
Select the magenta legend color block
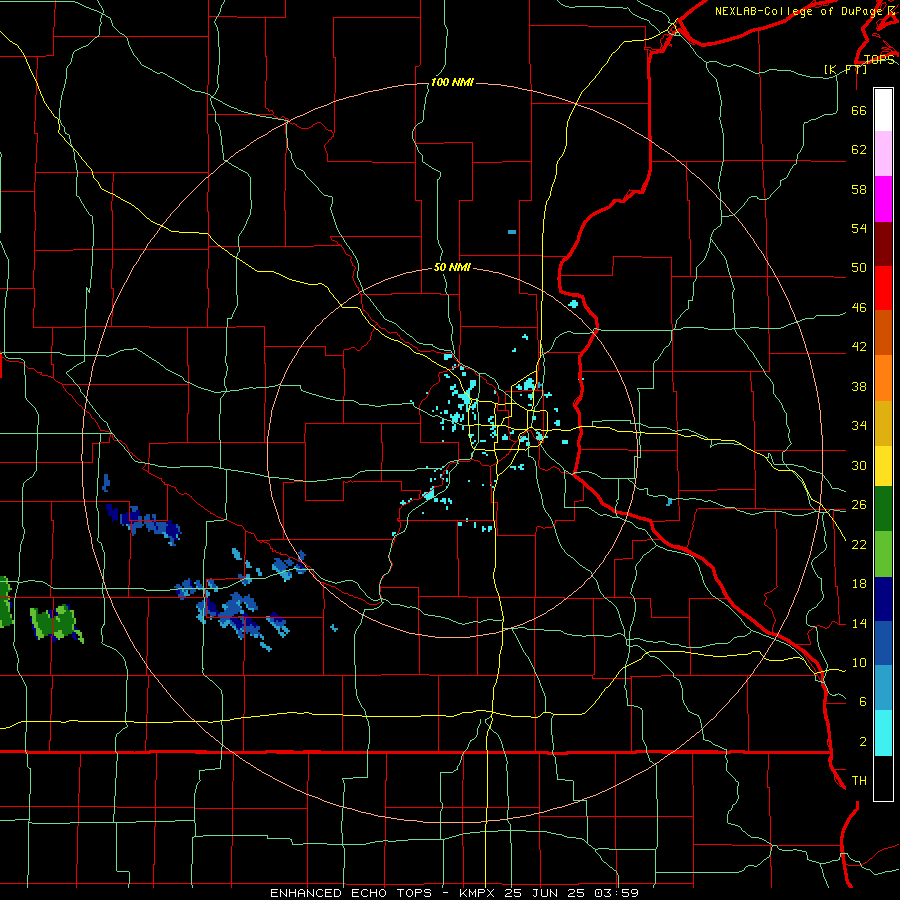click(883, 199)
